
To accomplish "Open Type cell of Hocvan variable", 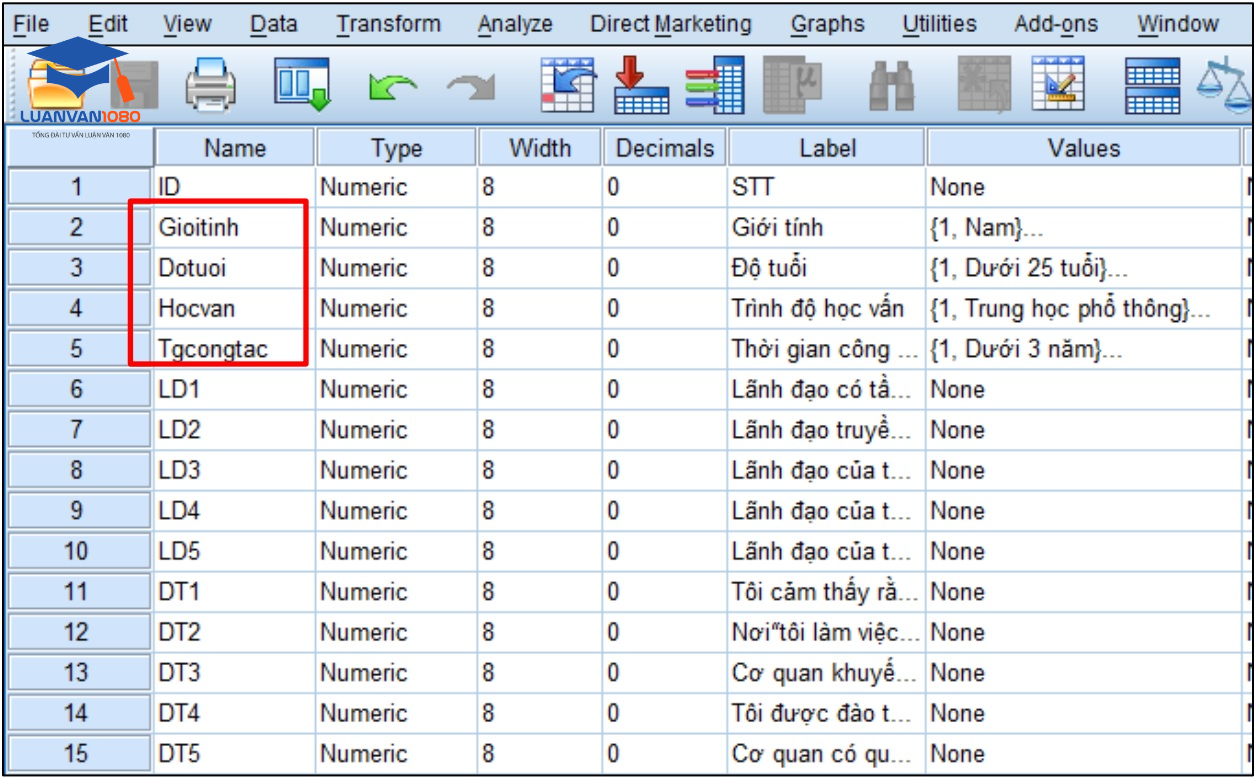I will [x=396, y=309].
